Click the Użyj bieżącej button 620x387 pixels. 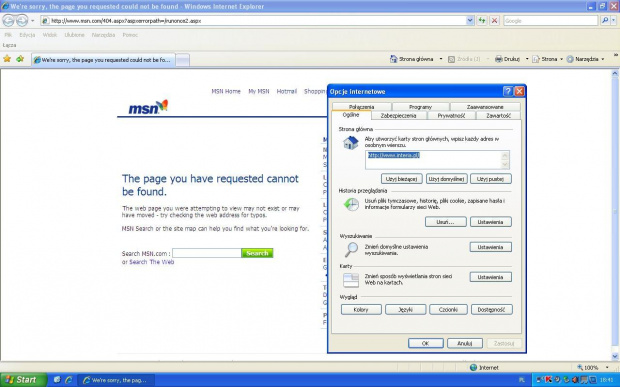(402, 179)
